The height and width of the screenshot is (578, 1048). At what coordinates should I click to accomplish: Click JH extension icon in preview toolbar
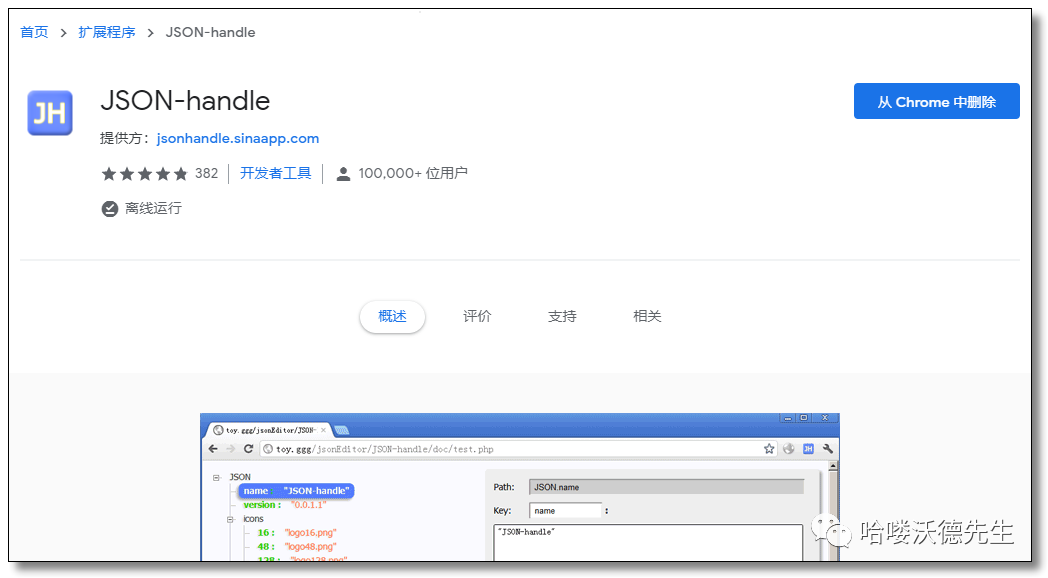[808, 448]
